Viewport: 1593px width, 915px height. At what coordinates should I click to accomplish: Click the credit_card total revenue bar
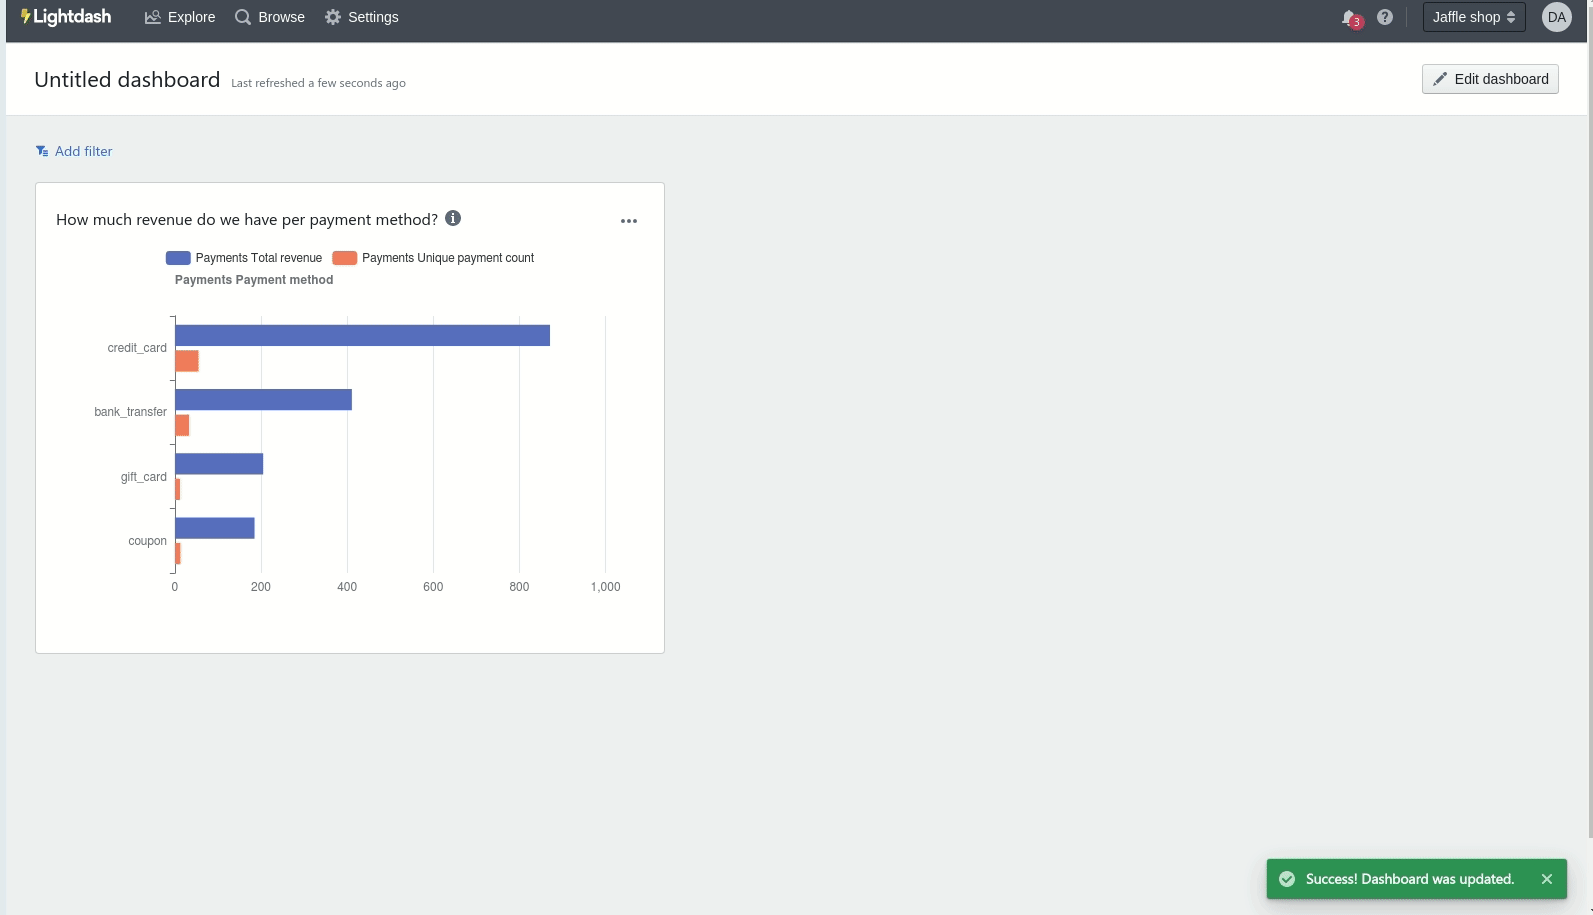pos(362,335)
